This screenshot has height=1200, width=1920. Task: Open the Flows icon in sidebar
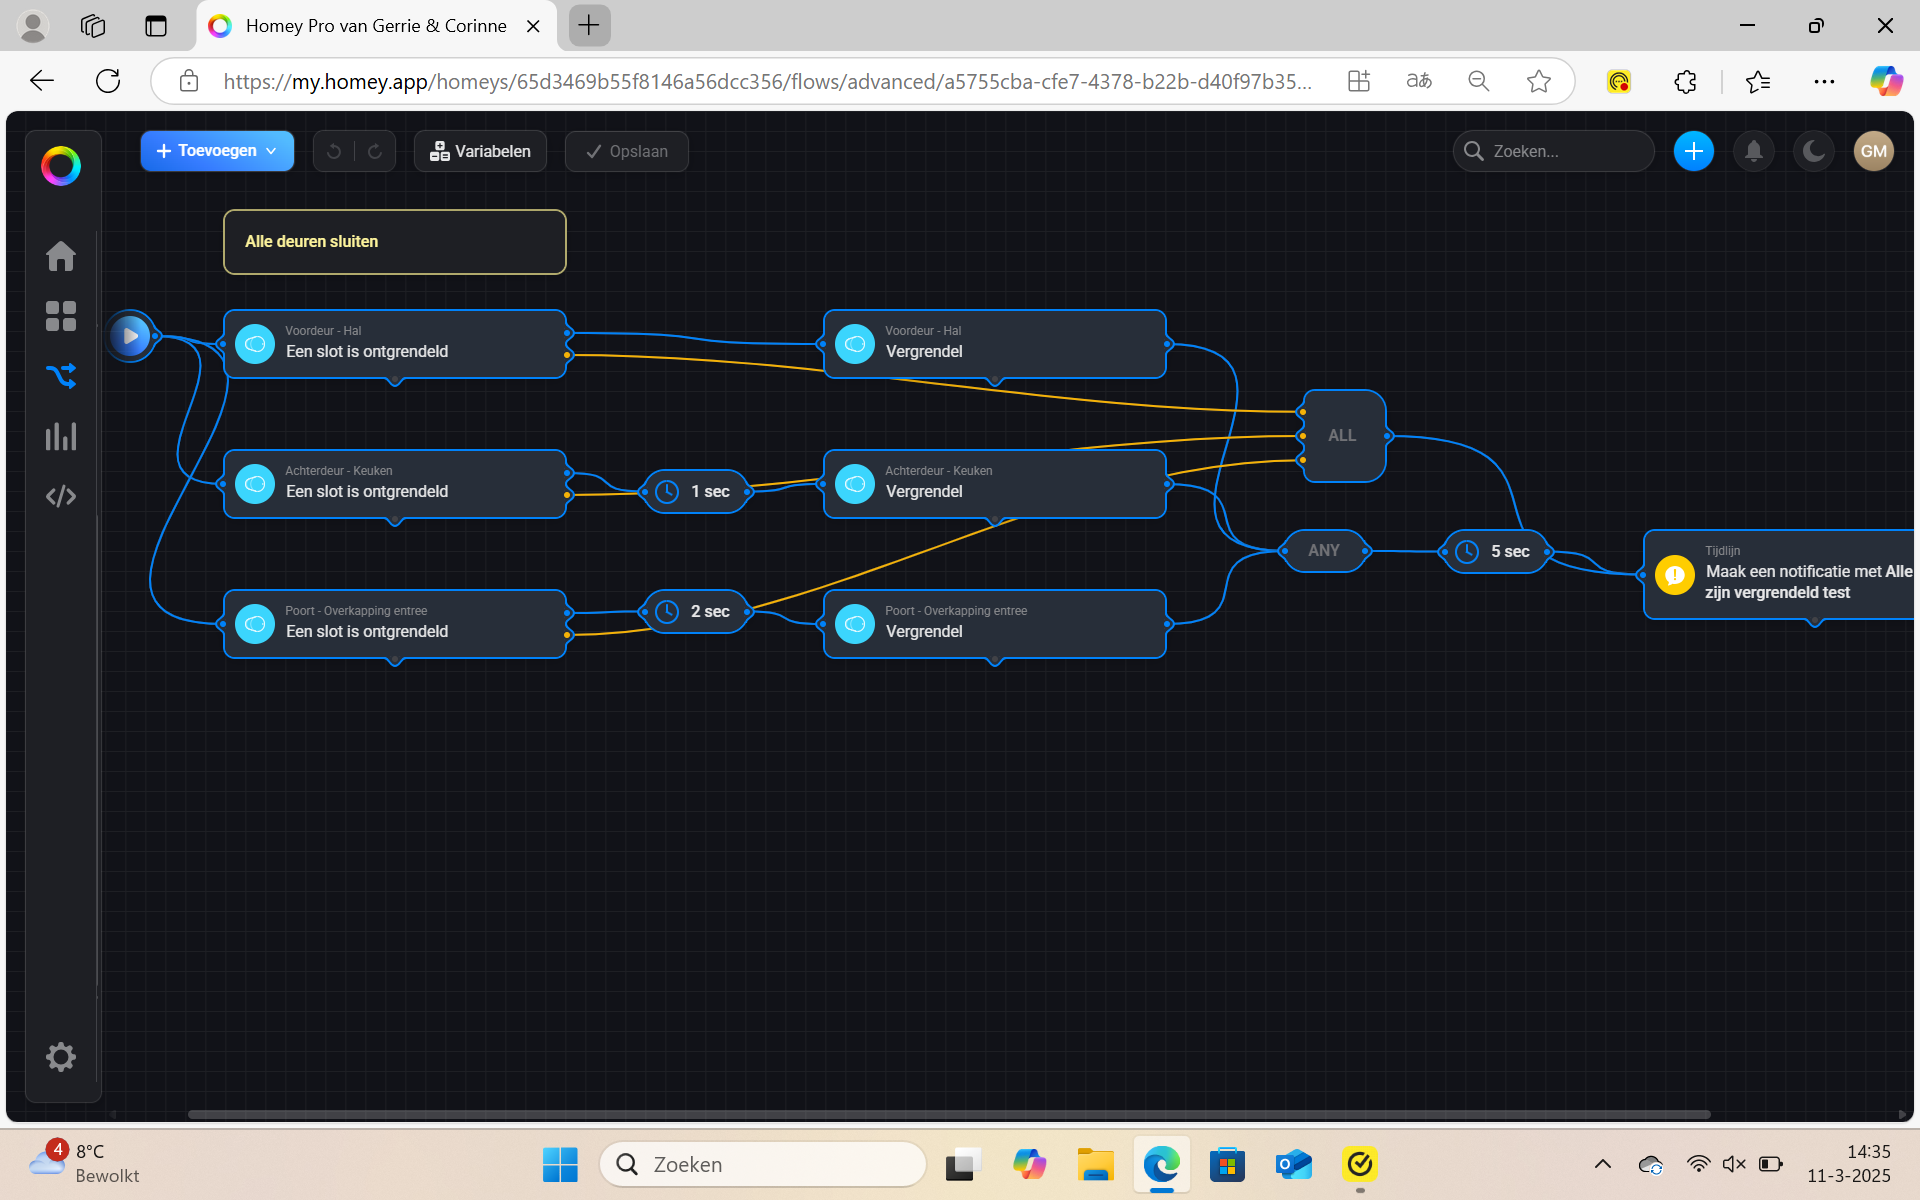pyautogui.click(x=61, y=376)
